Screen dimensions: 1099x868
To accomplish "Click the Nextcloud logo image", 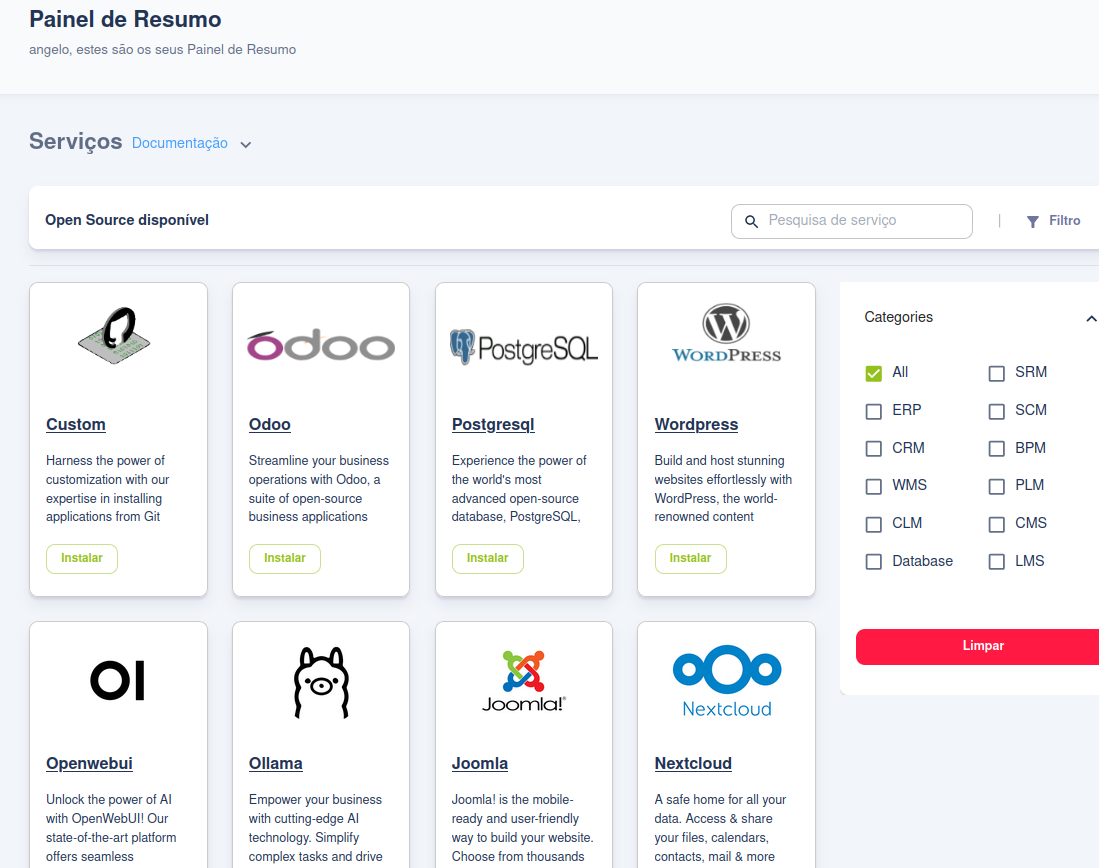I will coord(727,681).
